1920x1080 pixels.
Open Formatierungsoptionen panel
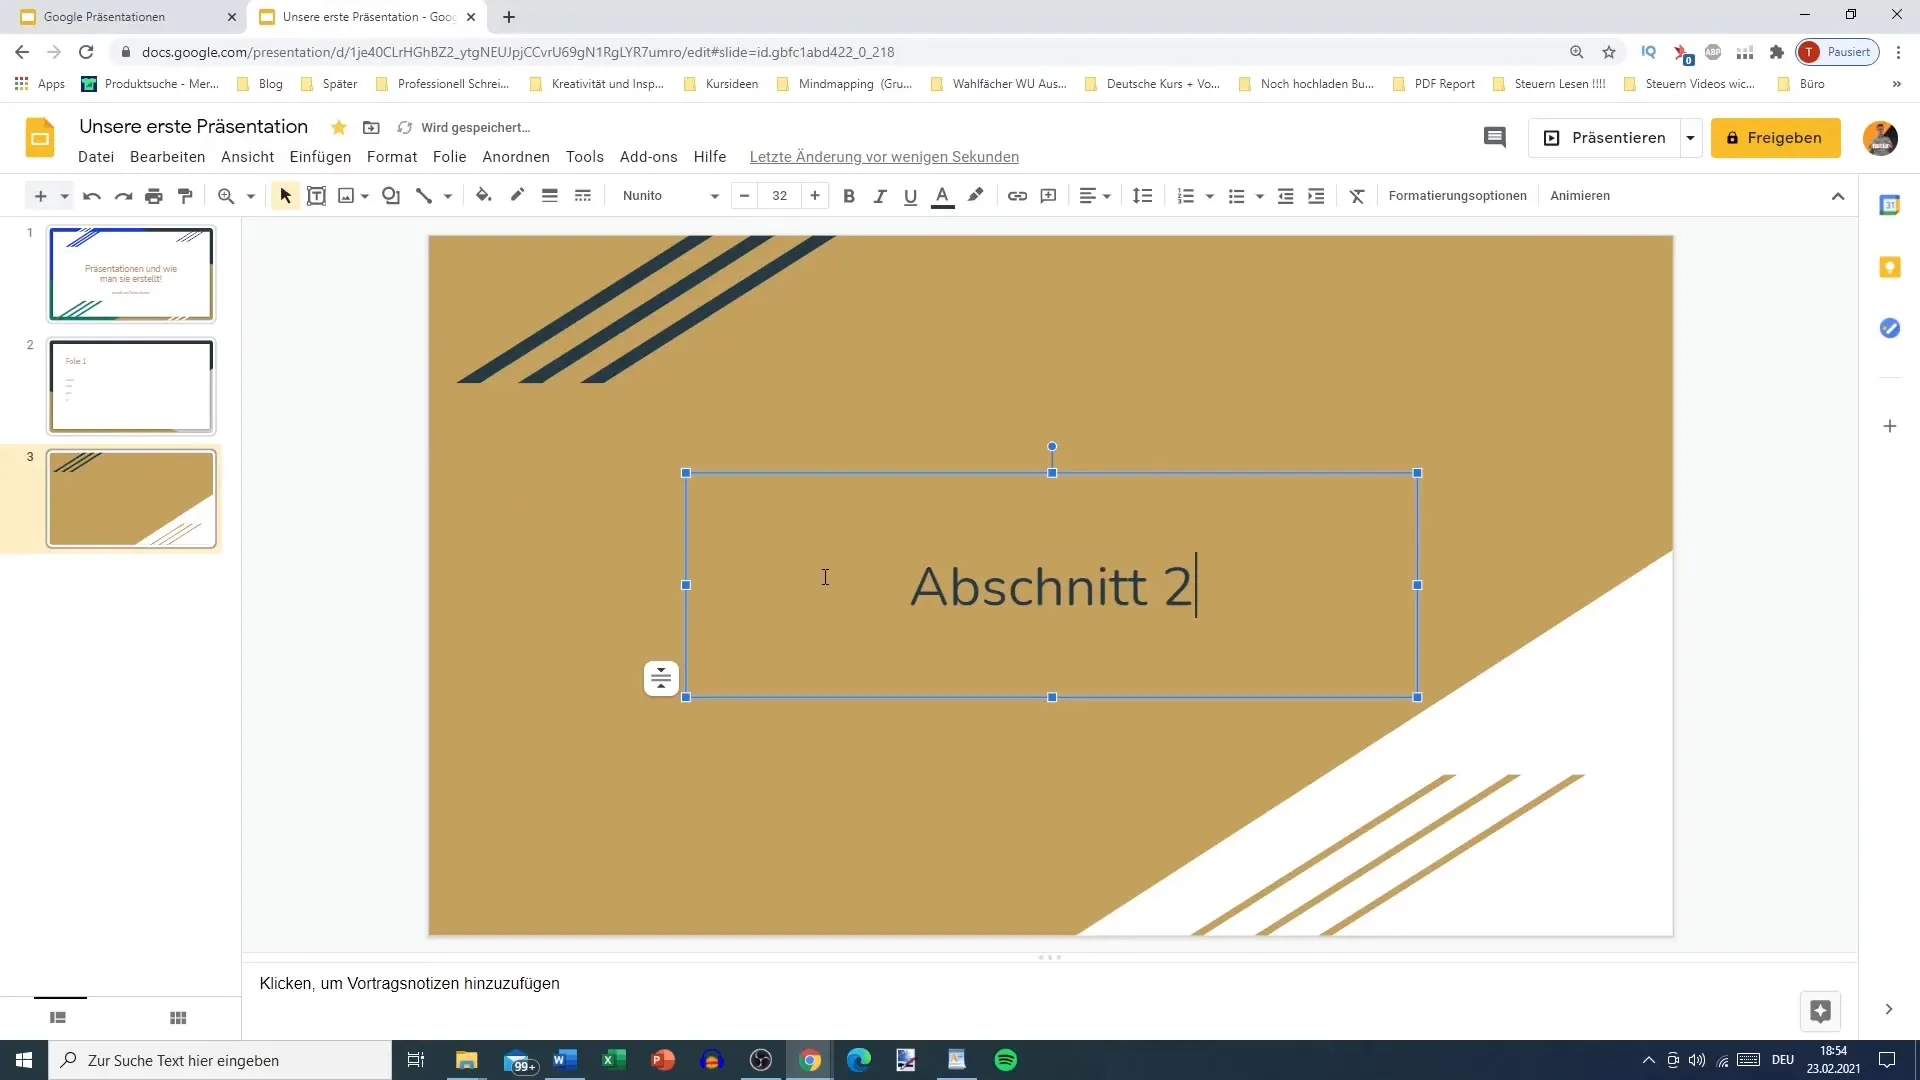tap(1457, 196)
